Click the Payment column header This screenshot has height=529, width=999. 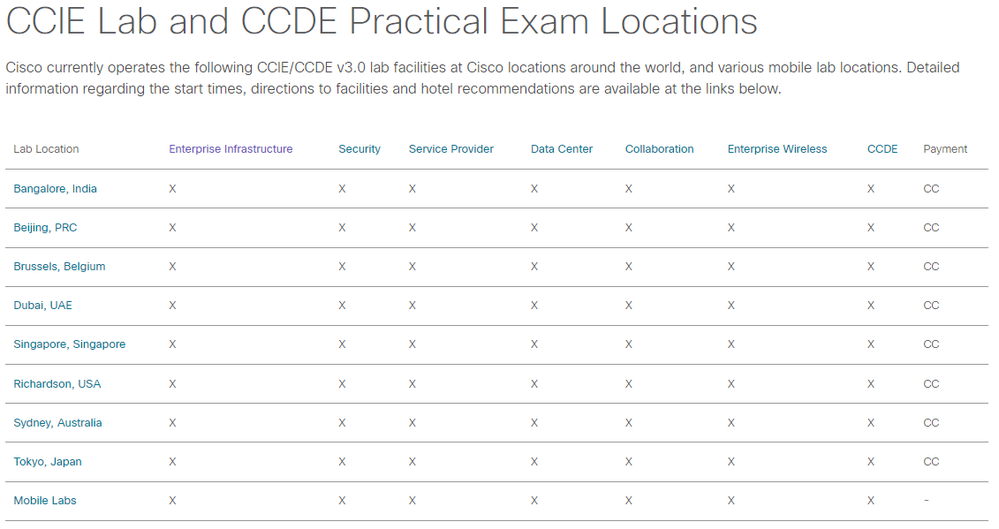[x=945, y=149]
